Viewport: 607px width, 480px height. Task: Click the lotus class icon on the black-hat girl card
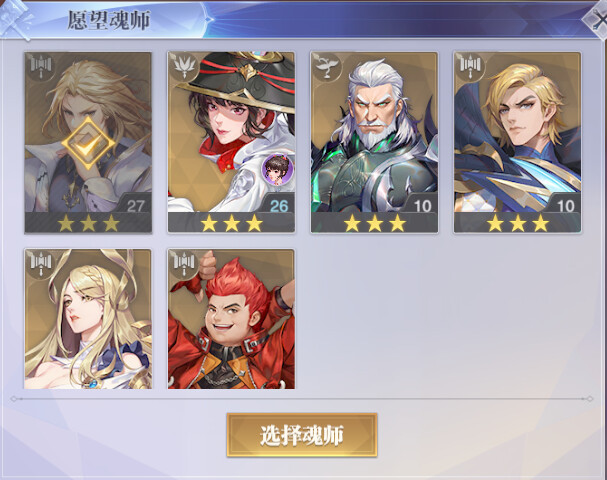pos(183,67)
